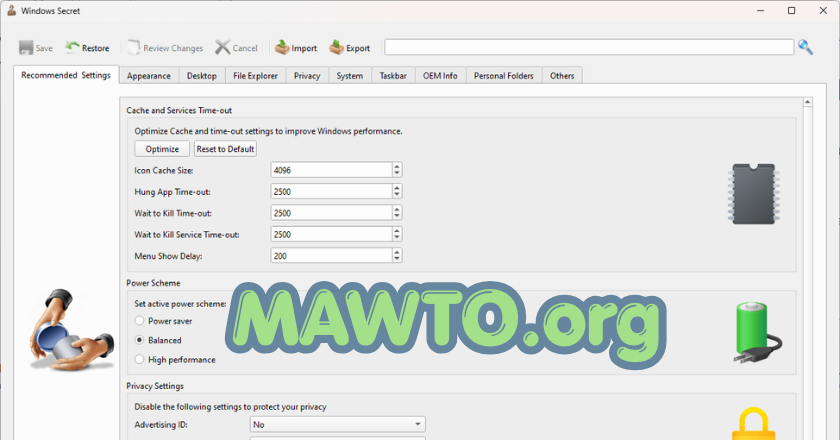840x440 pixels.
Task: Click the Windows Secret title bar icon
Action: pos(11,10)
